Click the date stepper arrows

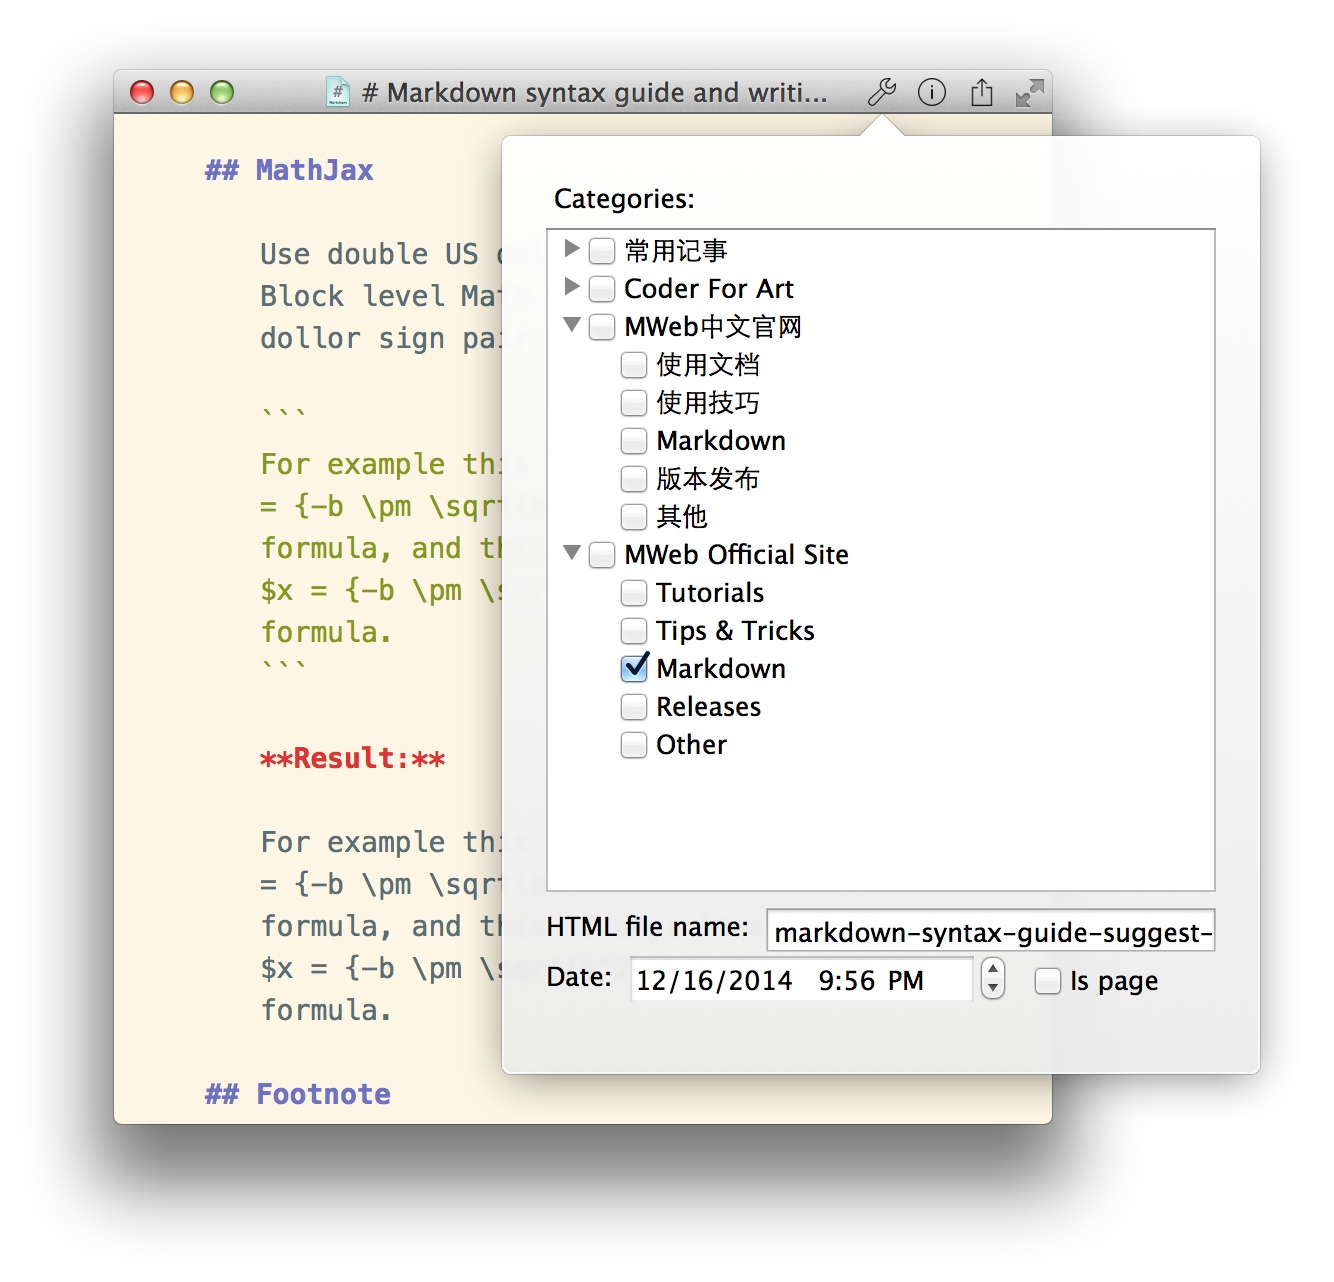(992, 978)
